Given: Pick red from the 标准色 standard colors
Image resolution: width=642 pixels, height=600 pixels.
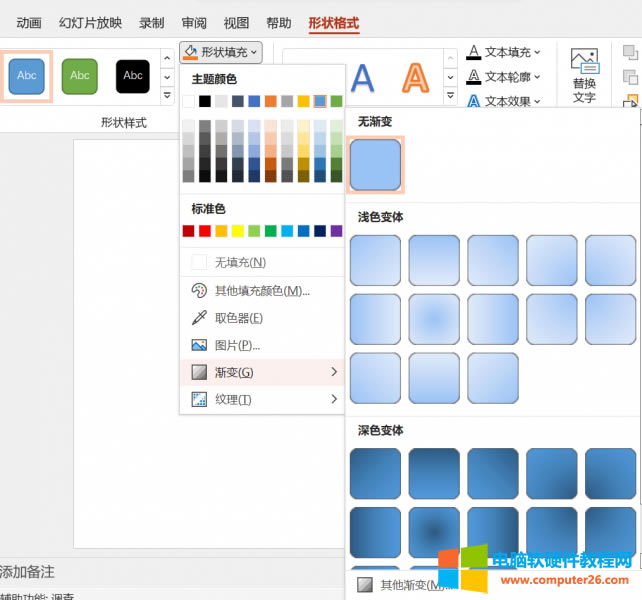Looking at the screenshot, I should click(x=189, y=231).
